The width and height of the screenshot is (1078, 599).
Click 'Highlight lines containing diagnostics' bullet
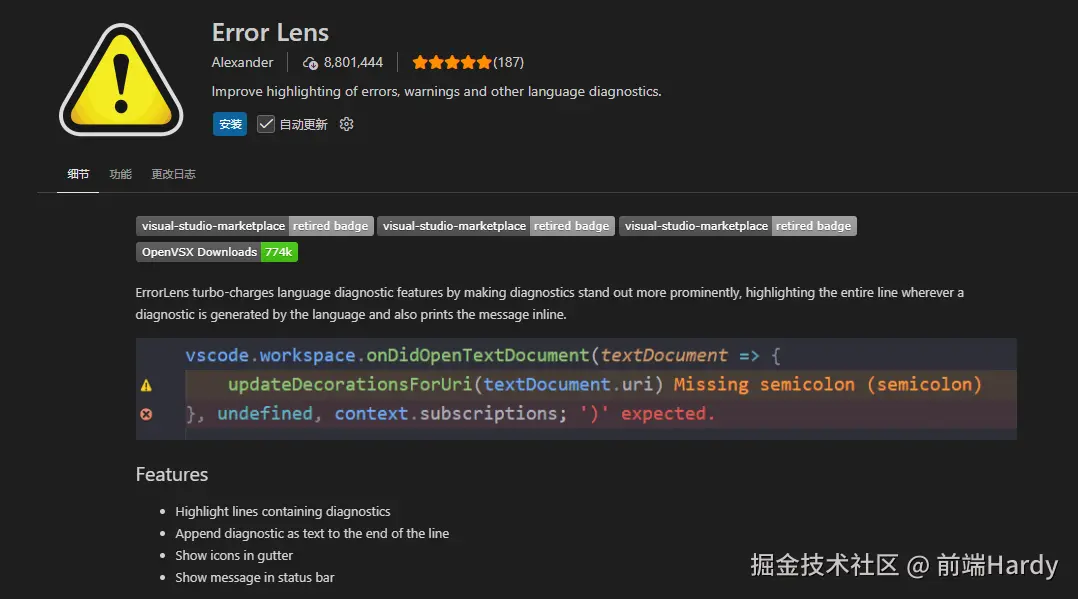pyautogui.click(x=283, y=512)
